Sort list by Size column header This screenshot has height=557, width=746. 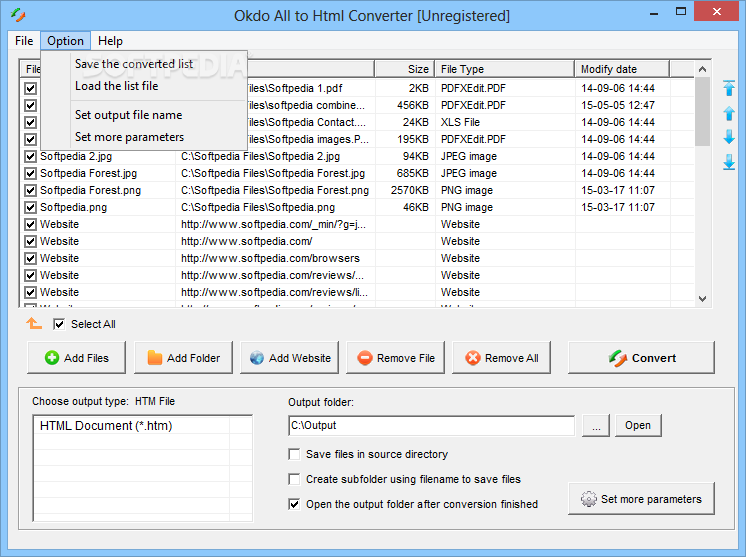click(405, 69)
